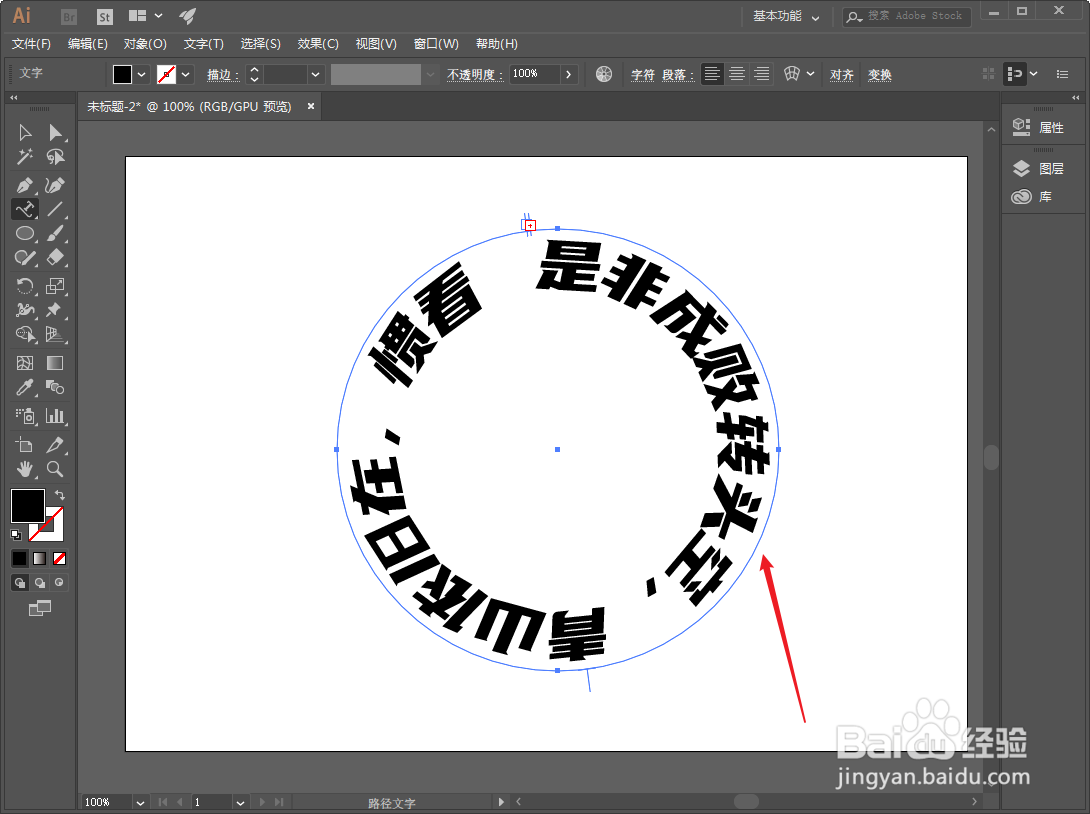Select the Artboard tool

coord(25,444)
